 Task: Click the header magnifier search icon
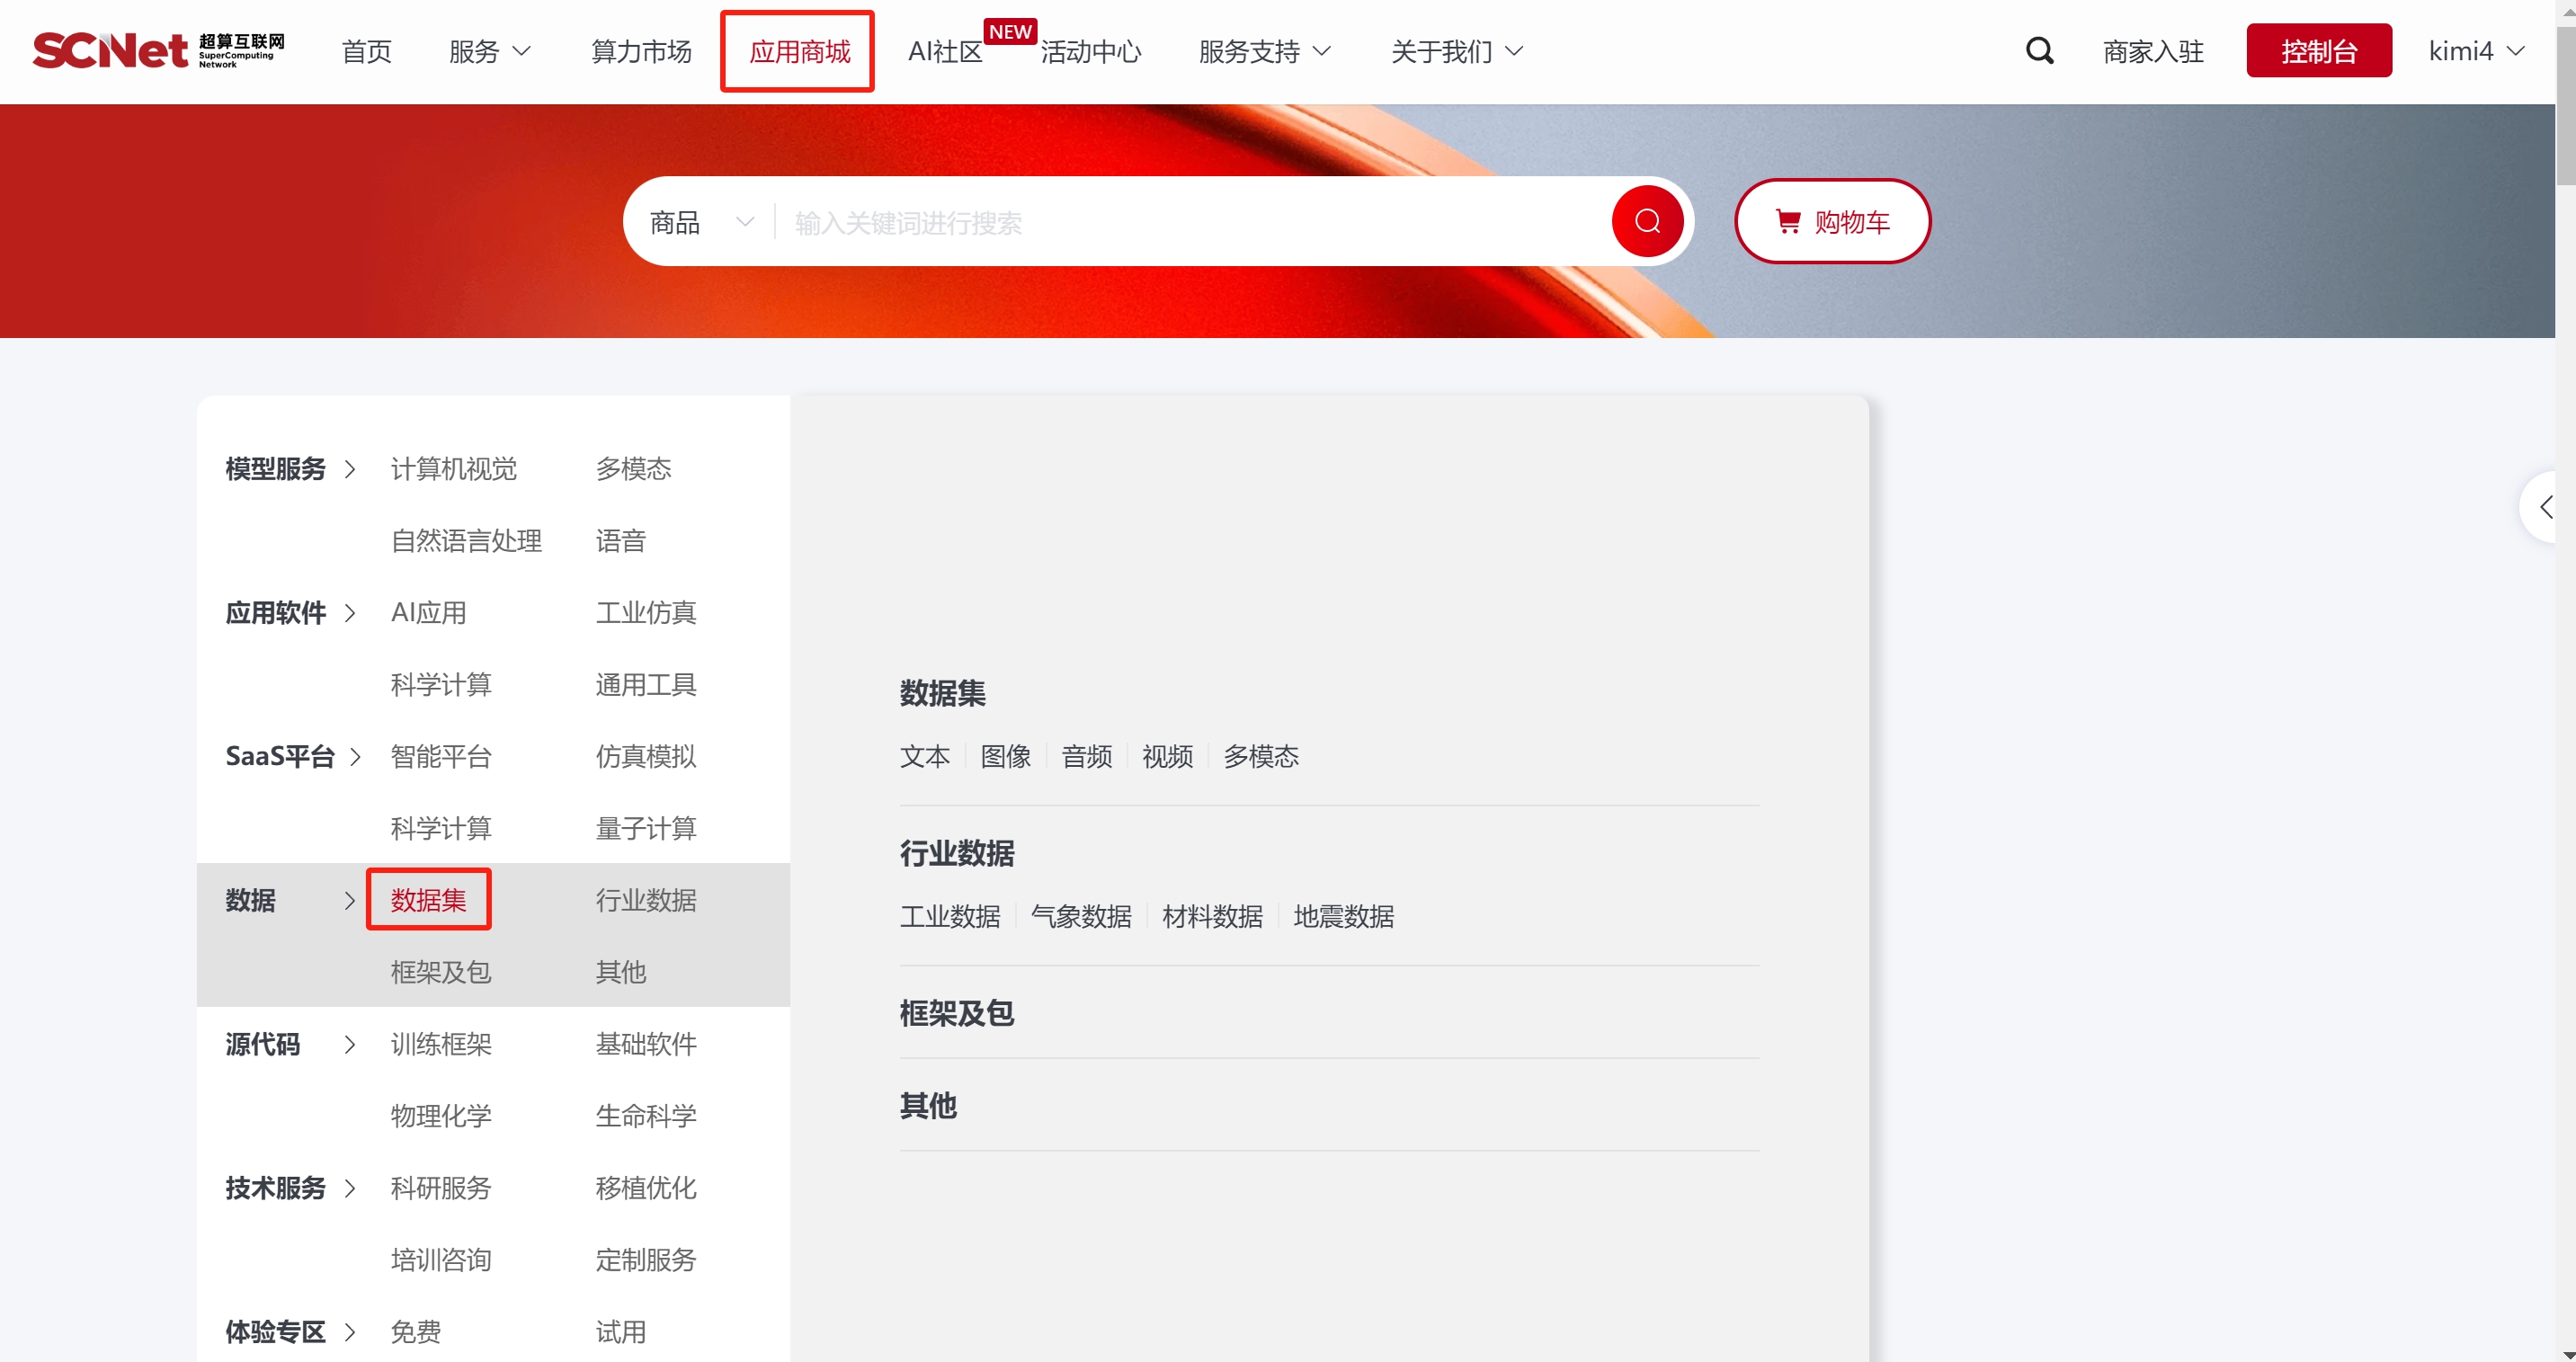[2039, 50]
